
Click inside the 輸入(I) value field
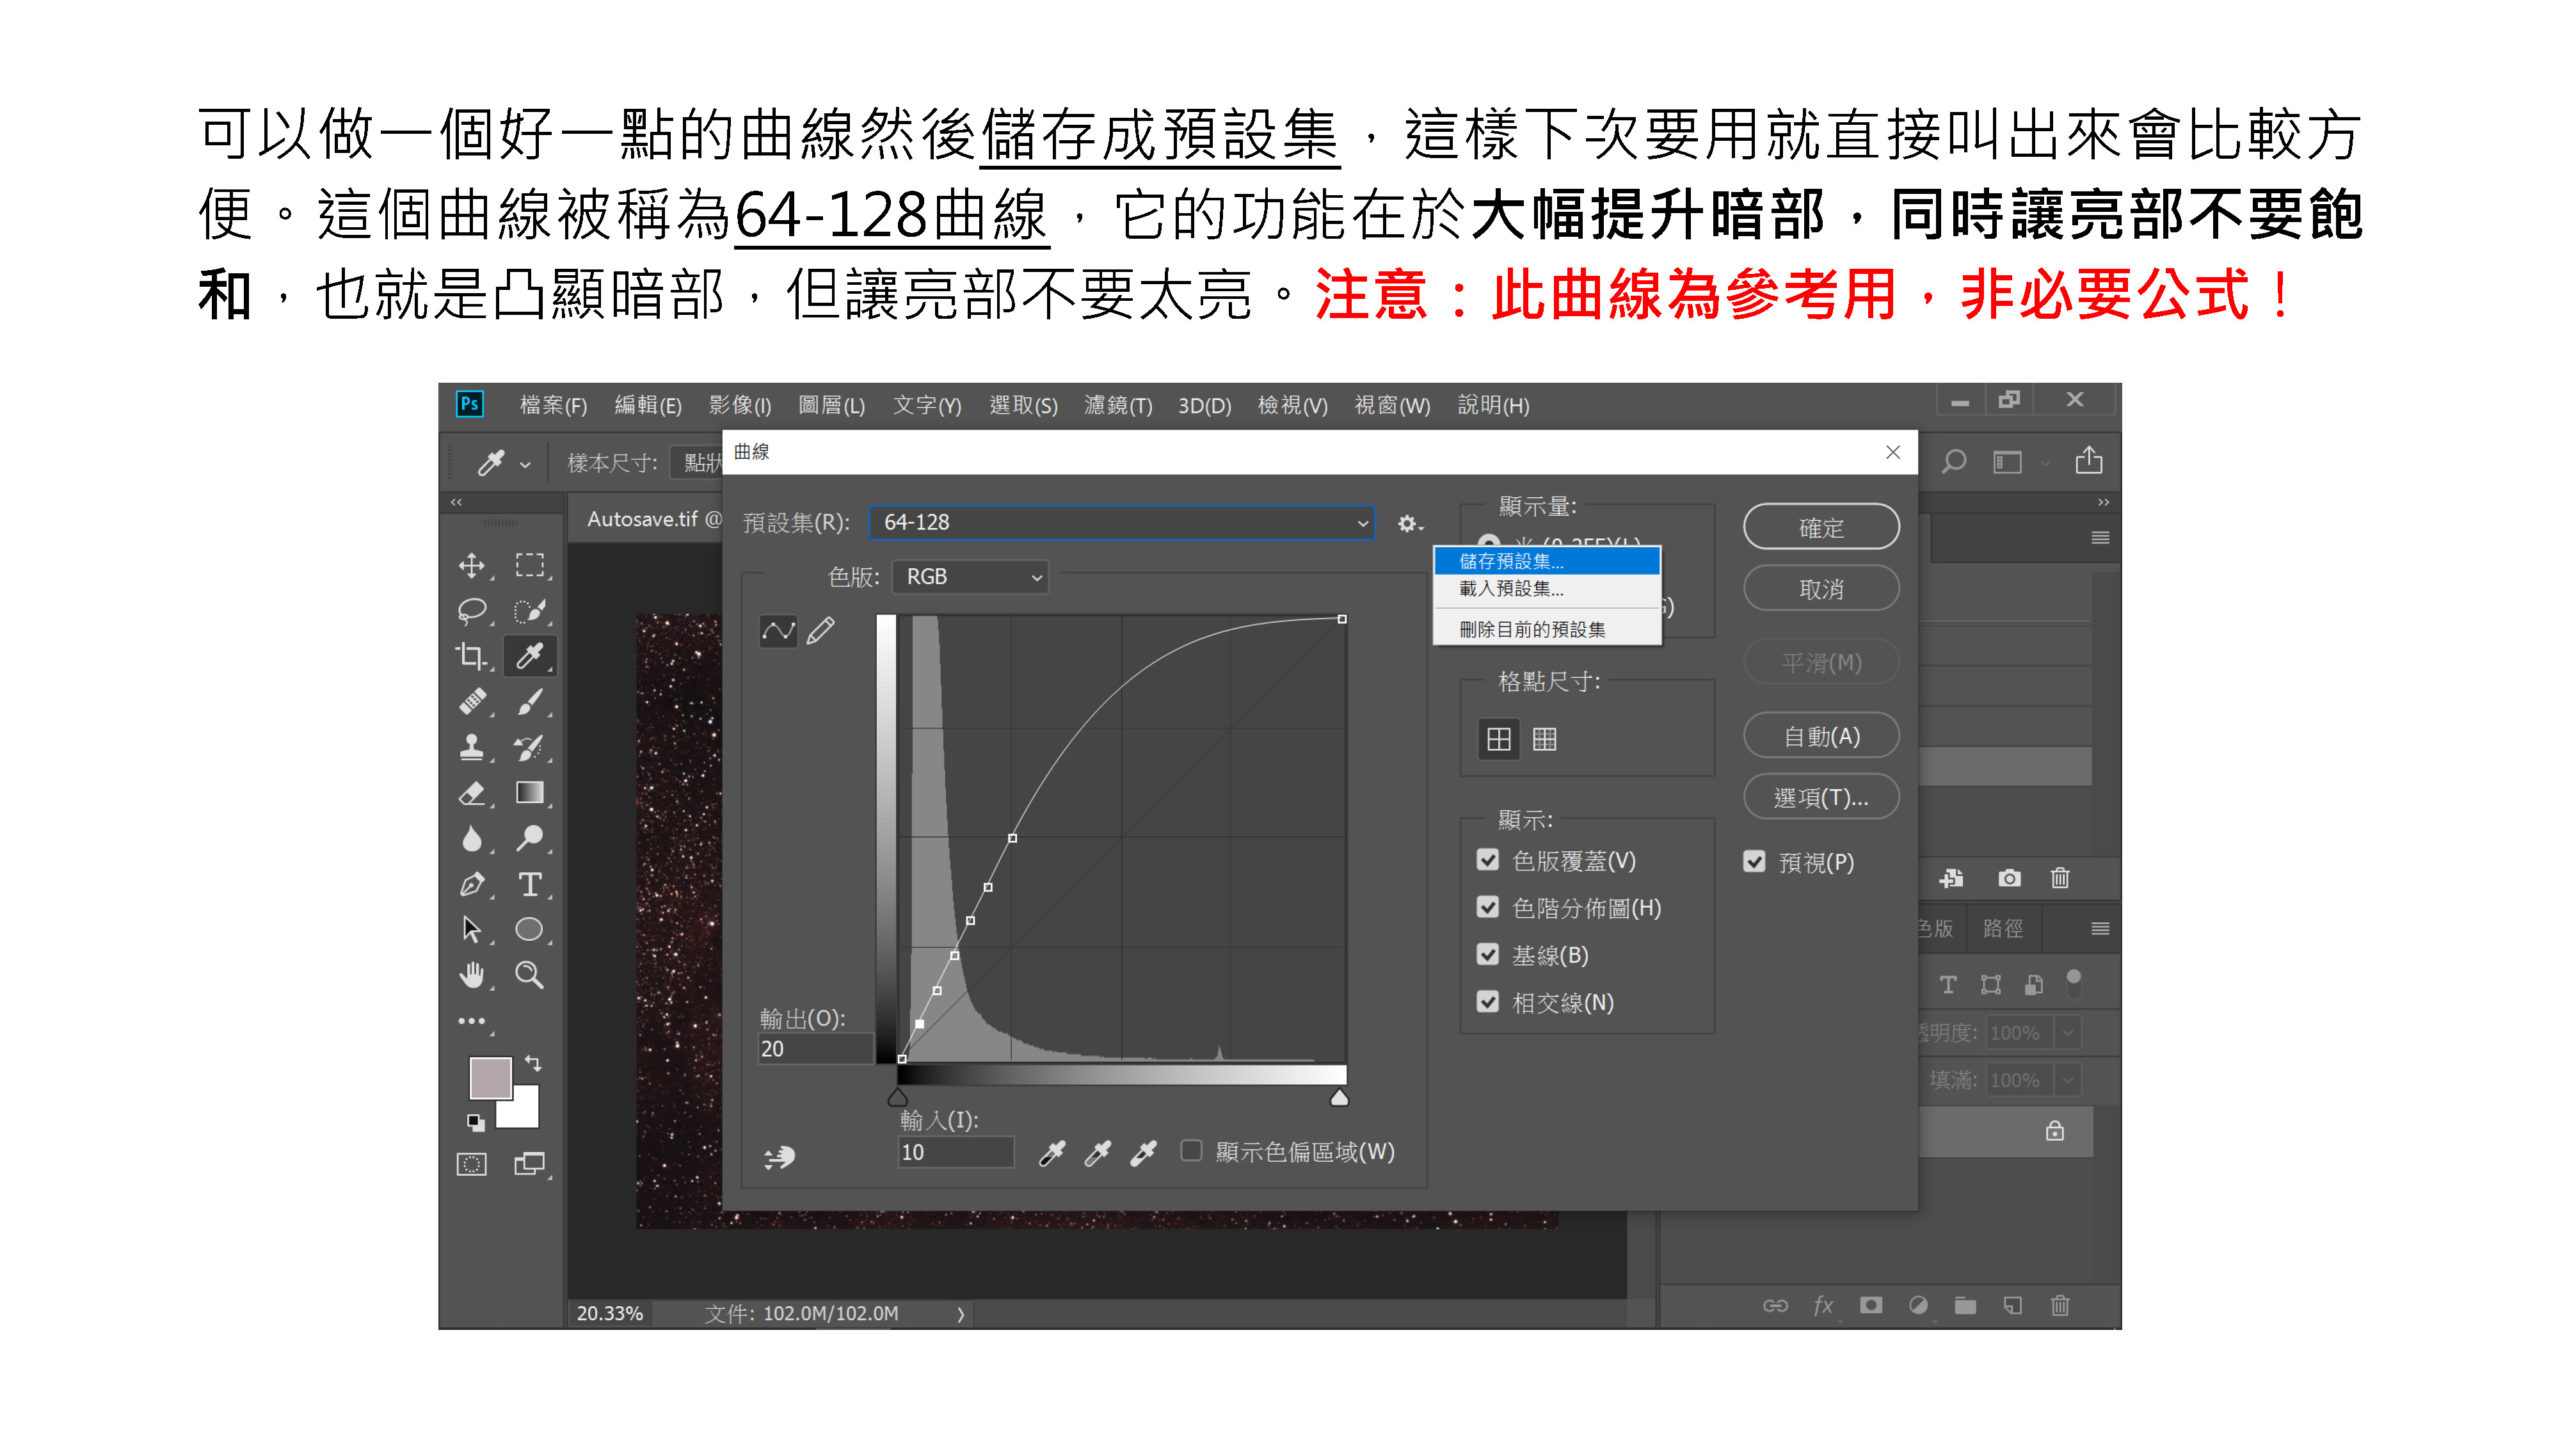coord(955,1151)
